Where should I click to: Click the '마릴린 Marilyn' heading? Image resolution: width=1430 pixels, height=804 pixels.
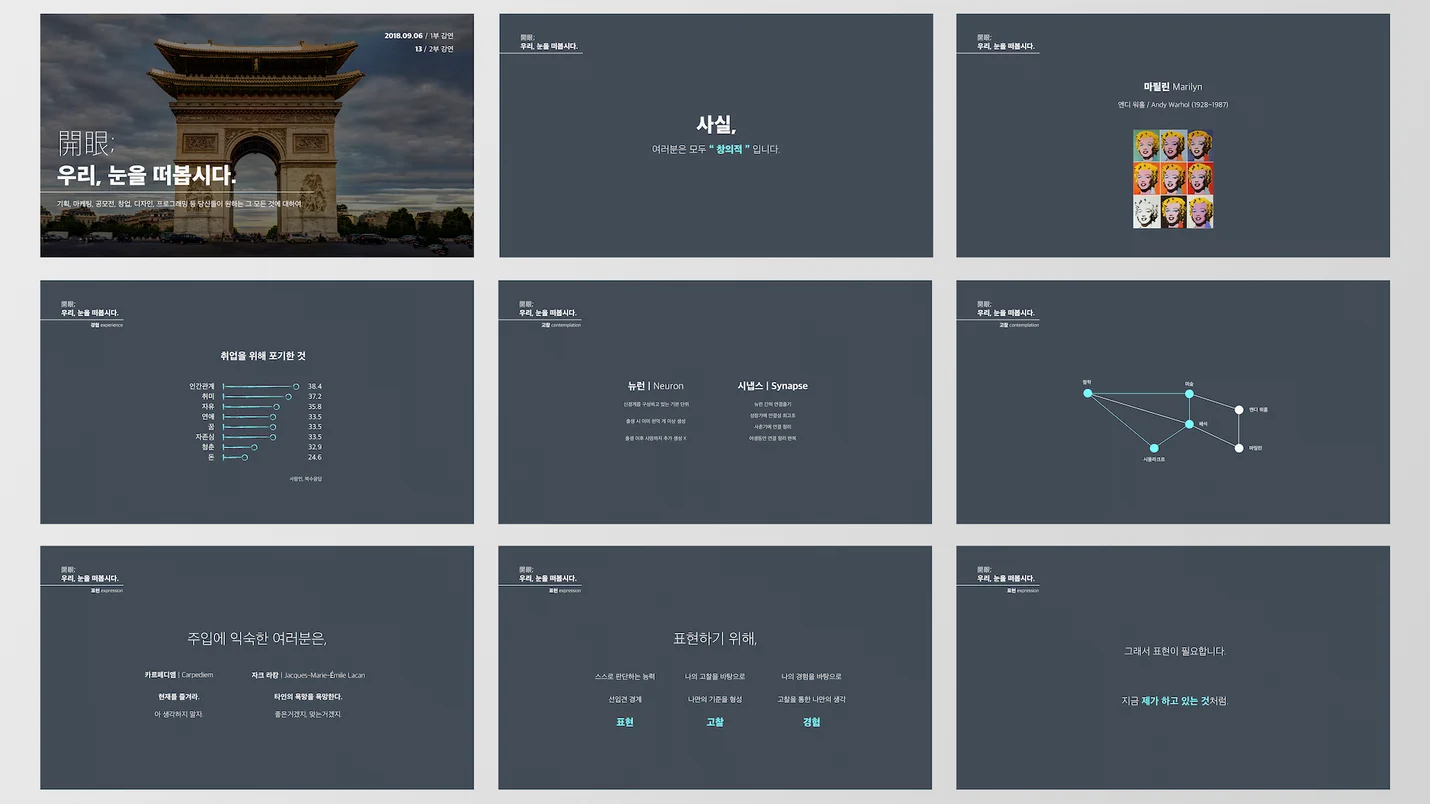1173,87
